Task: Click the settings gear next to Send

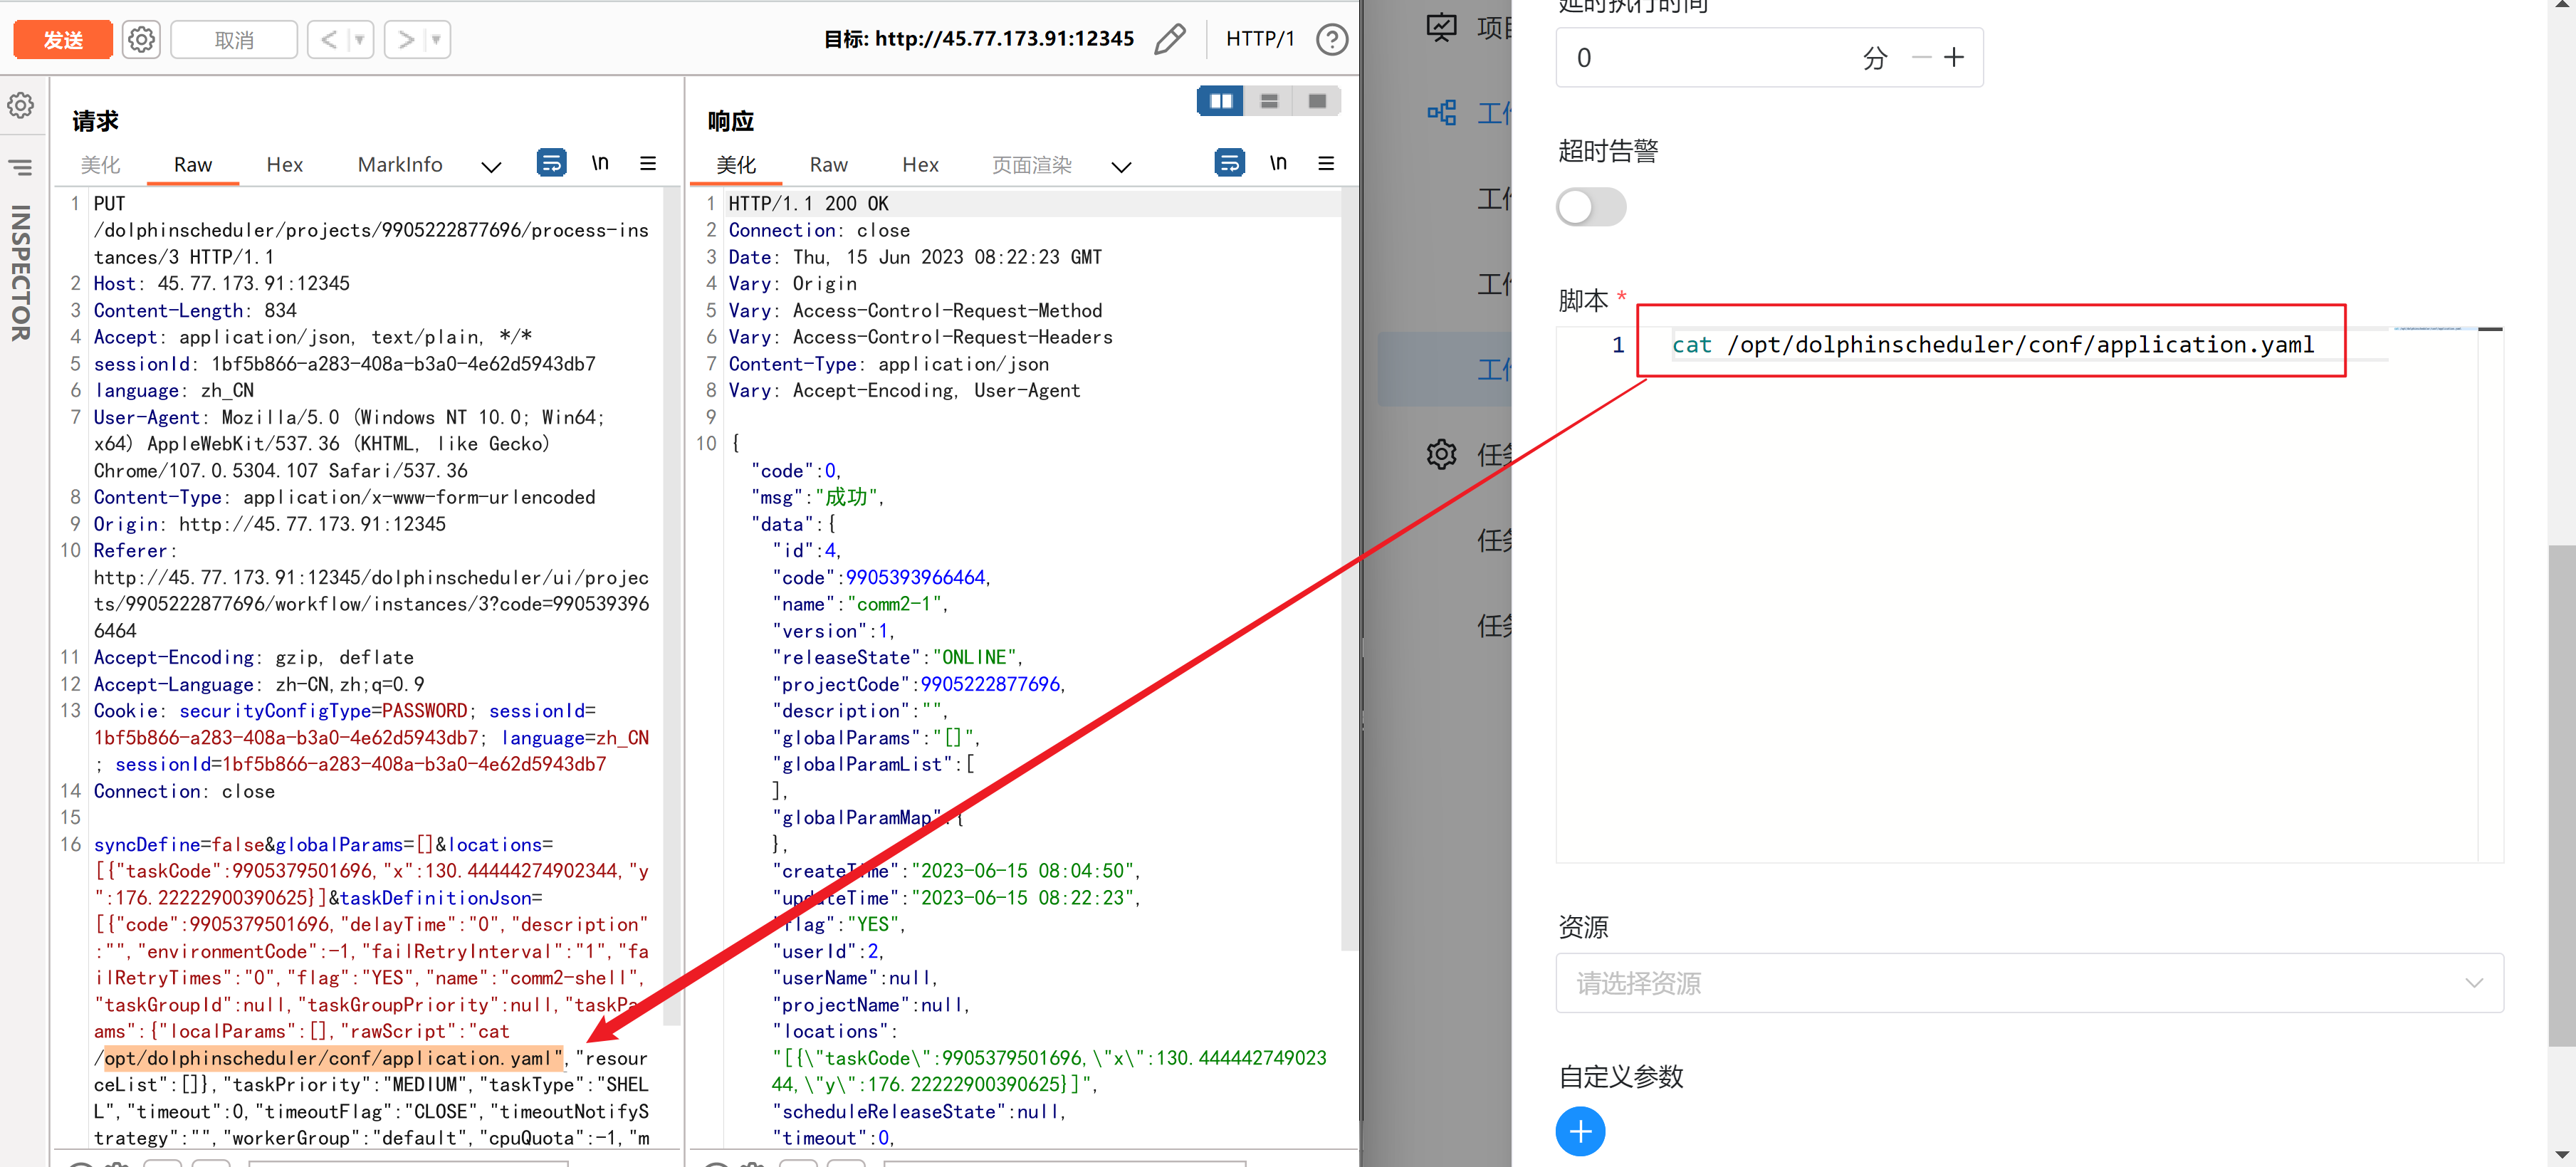Action: point(141,40)
